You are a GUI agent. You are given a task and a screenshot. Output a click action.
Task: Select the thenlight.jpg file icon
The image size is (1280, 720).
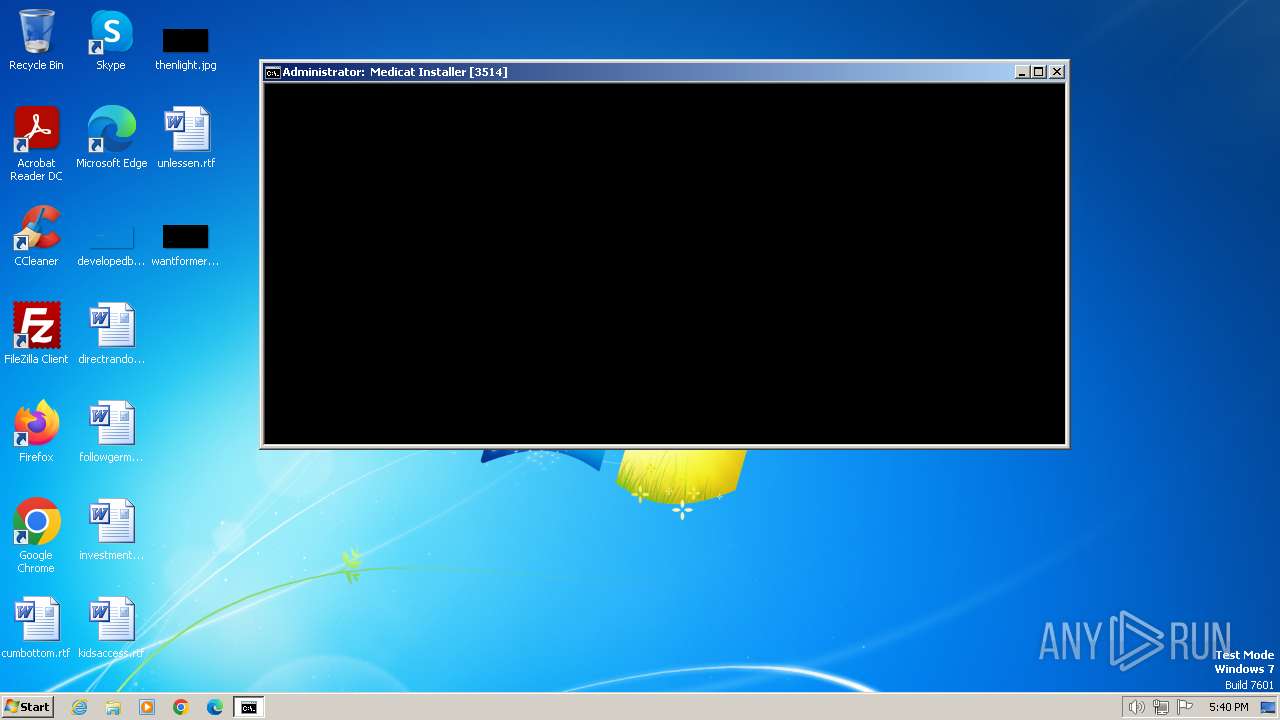click(x=186, y=48)
